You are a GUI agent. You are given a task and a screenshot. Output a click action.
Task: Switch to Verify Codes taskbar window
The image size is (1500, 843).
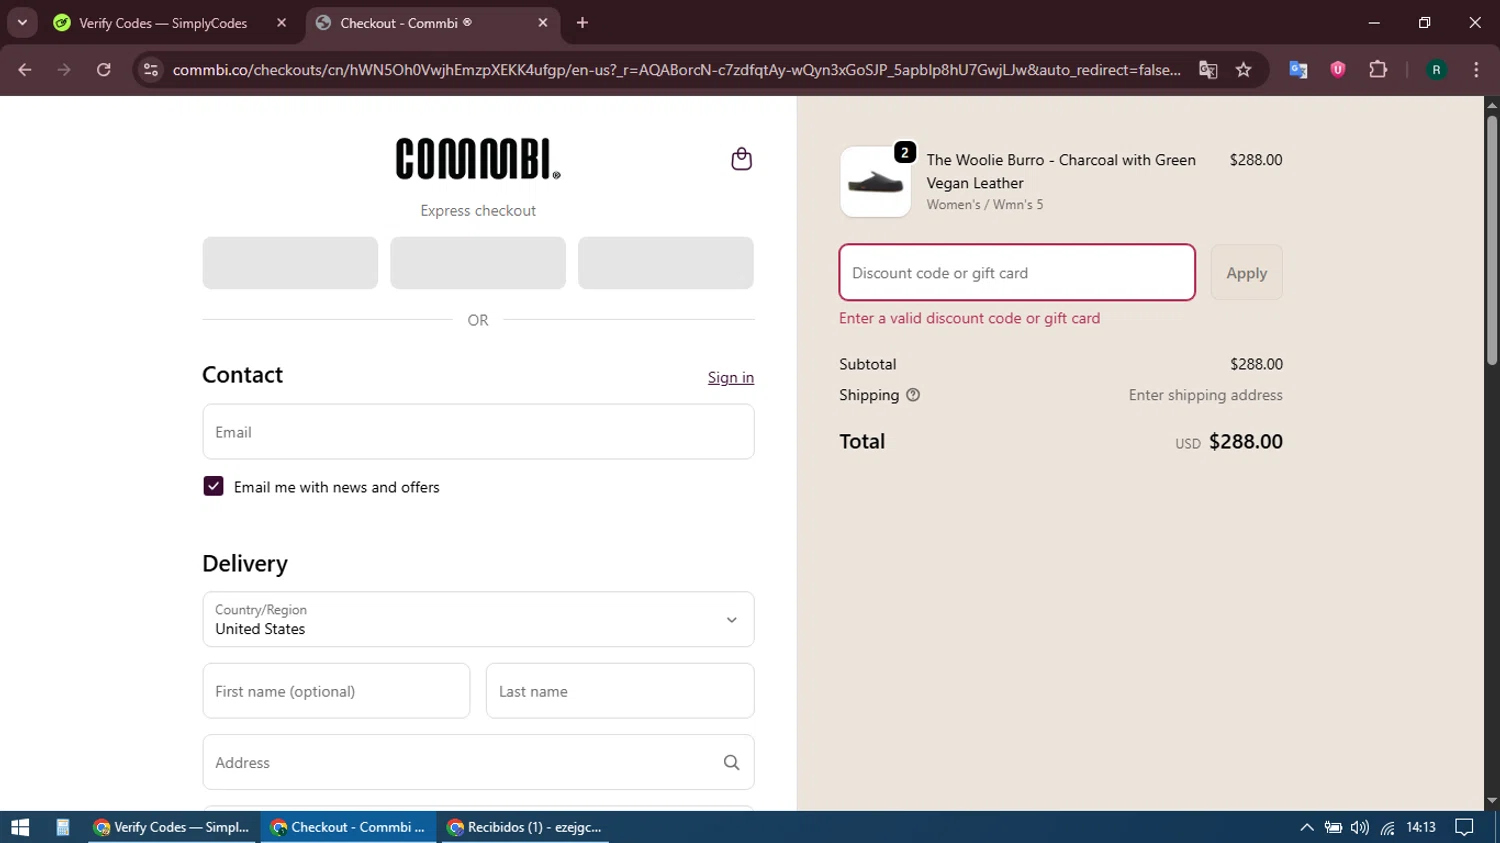coord(173,827)
